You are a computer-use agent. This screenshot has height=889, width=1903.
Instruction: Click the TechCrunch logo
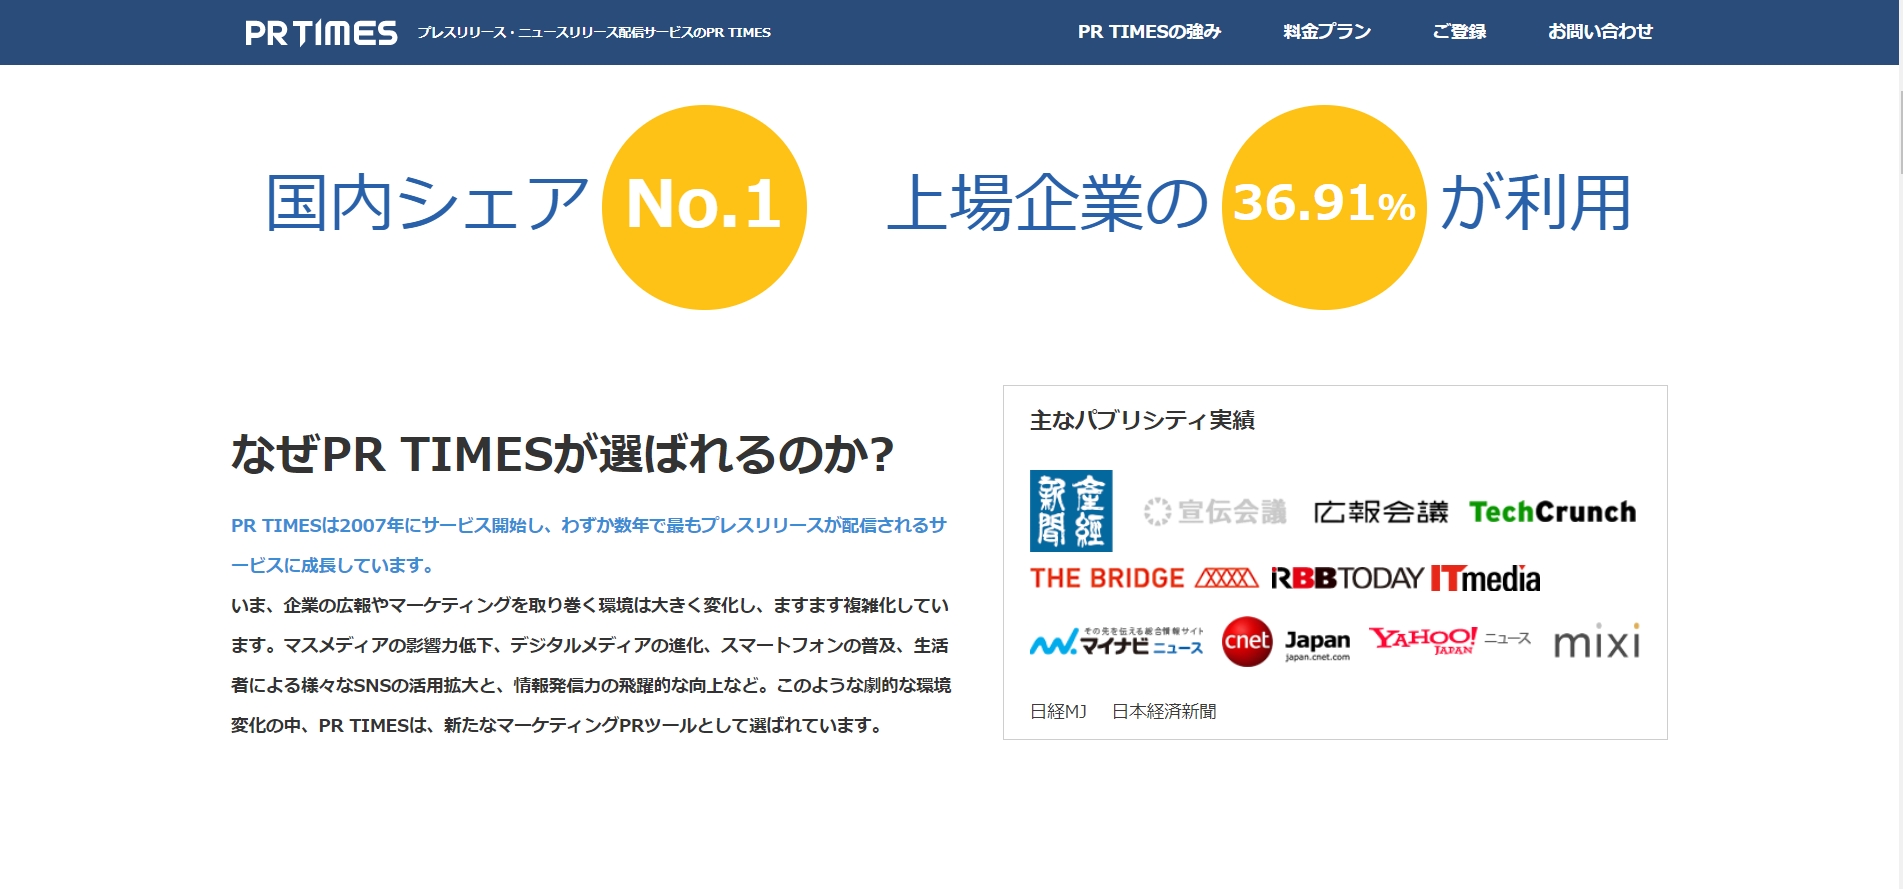point(1553,512)
